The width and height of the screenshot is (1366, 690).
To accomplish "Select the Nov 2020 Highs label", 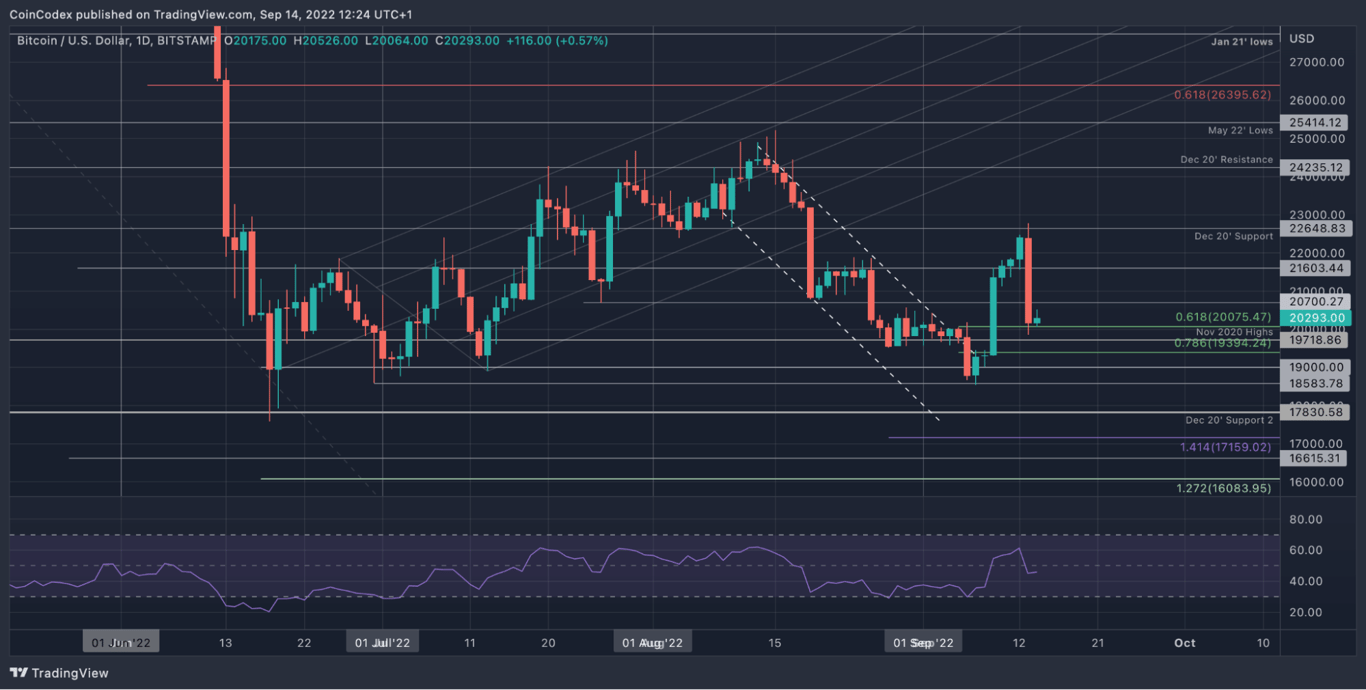I will click(x=1233, y=331).
